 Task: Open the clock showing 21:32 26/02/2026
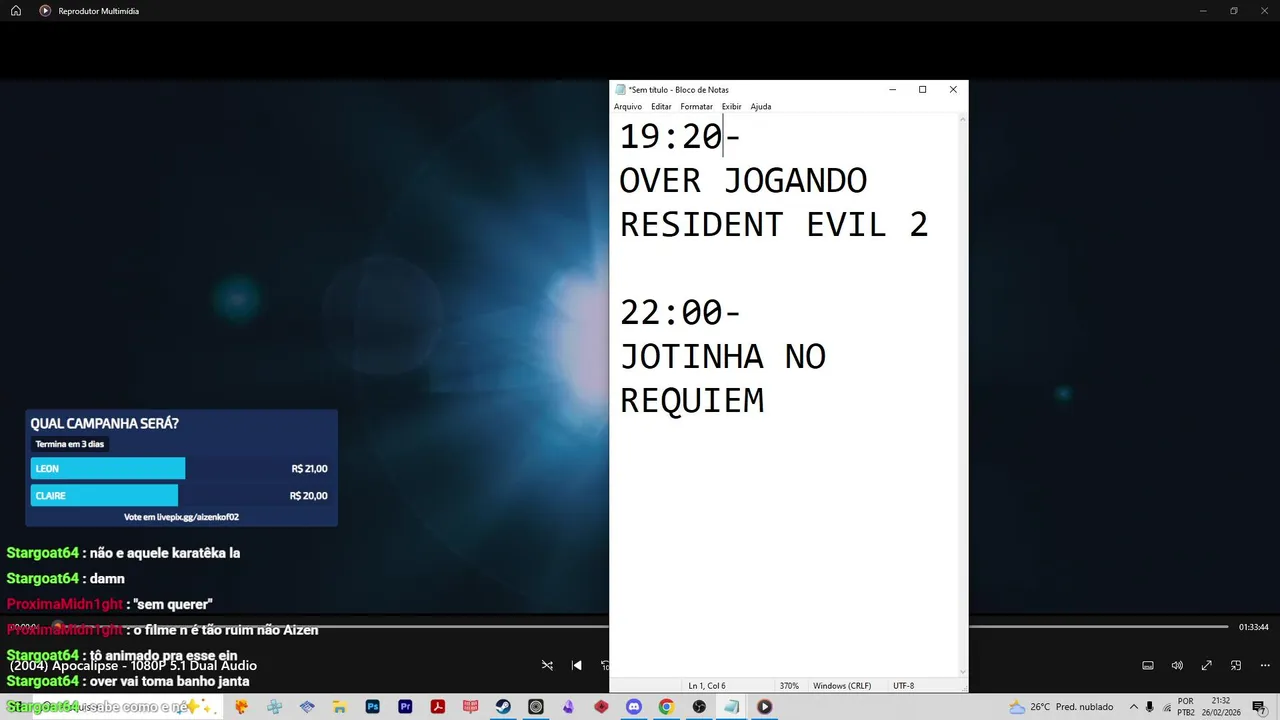(1221, 707)
